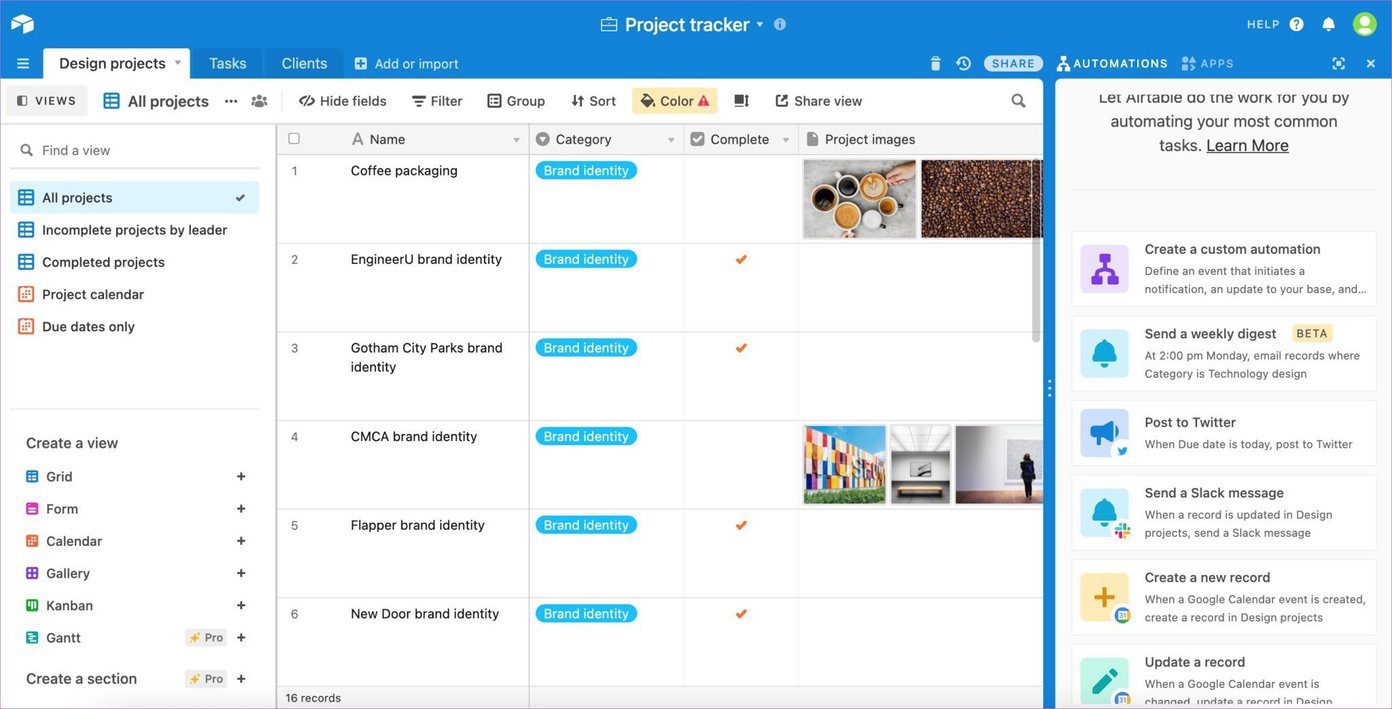This screenshot has height=709, width=1392.
Task: Select Incomplete projects by leader view
Action: 135,230
